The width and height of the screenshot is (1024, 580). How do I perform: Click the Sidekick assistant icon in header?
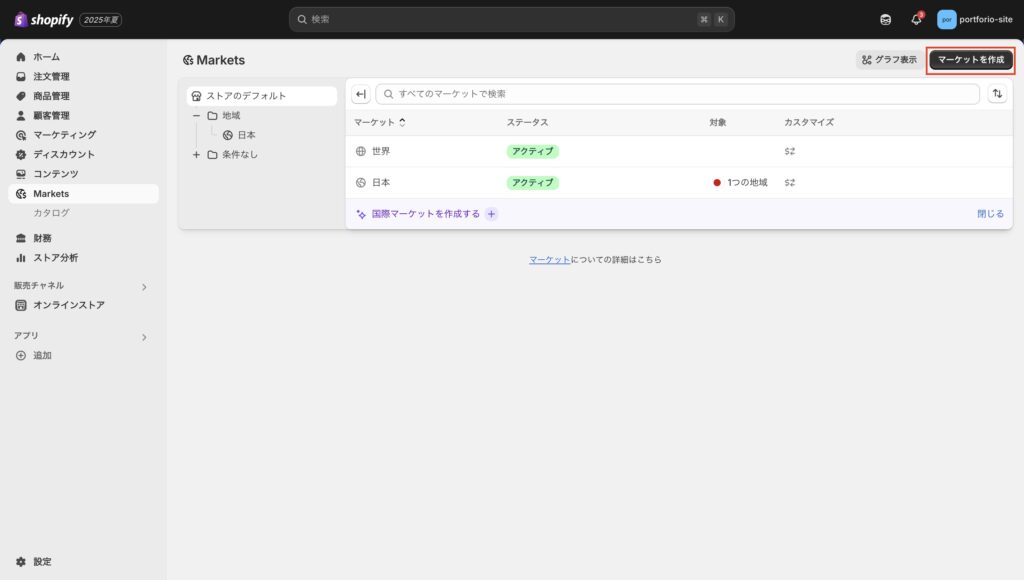click(x=885, y=19)
